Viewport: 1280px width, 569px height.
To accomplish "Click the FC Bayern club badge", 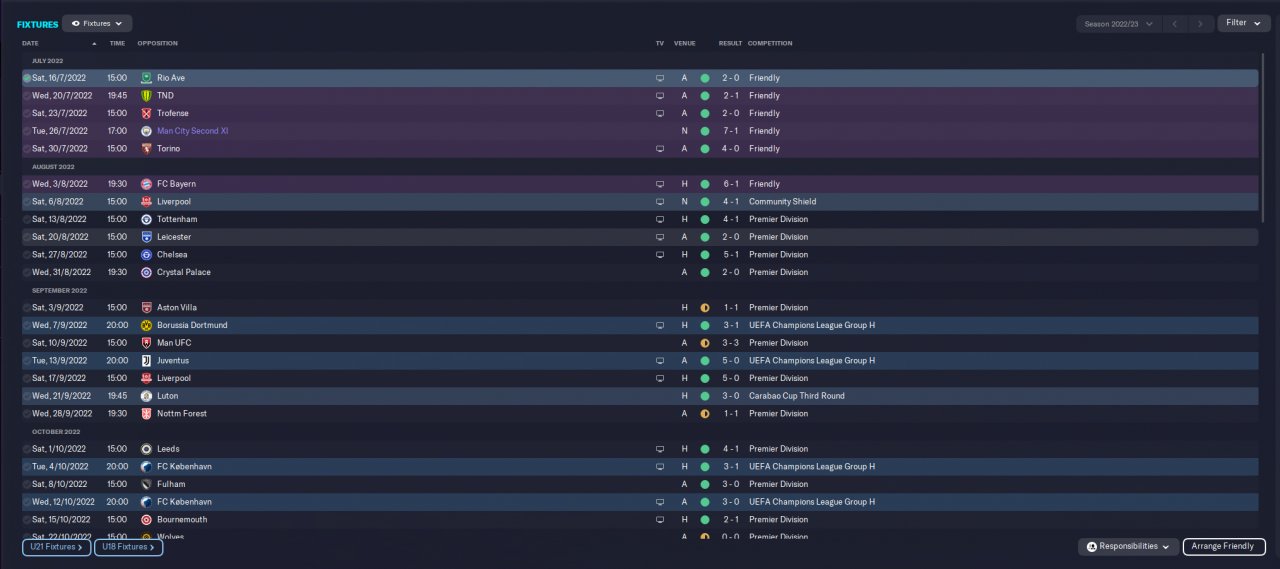I will (146, 184).
